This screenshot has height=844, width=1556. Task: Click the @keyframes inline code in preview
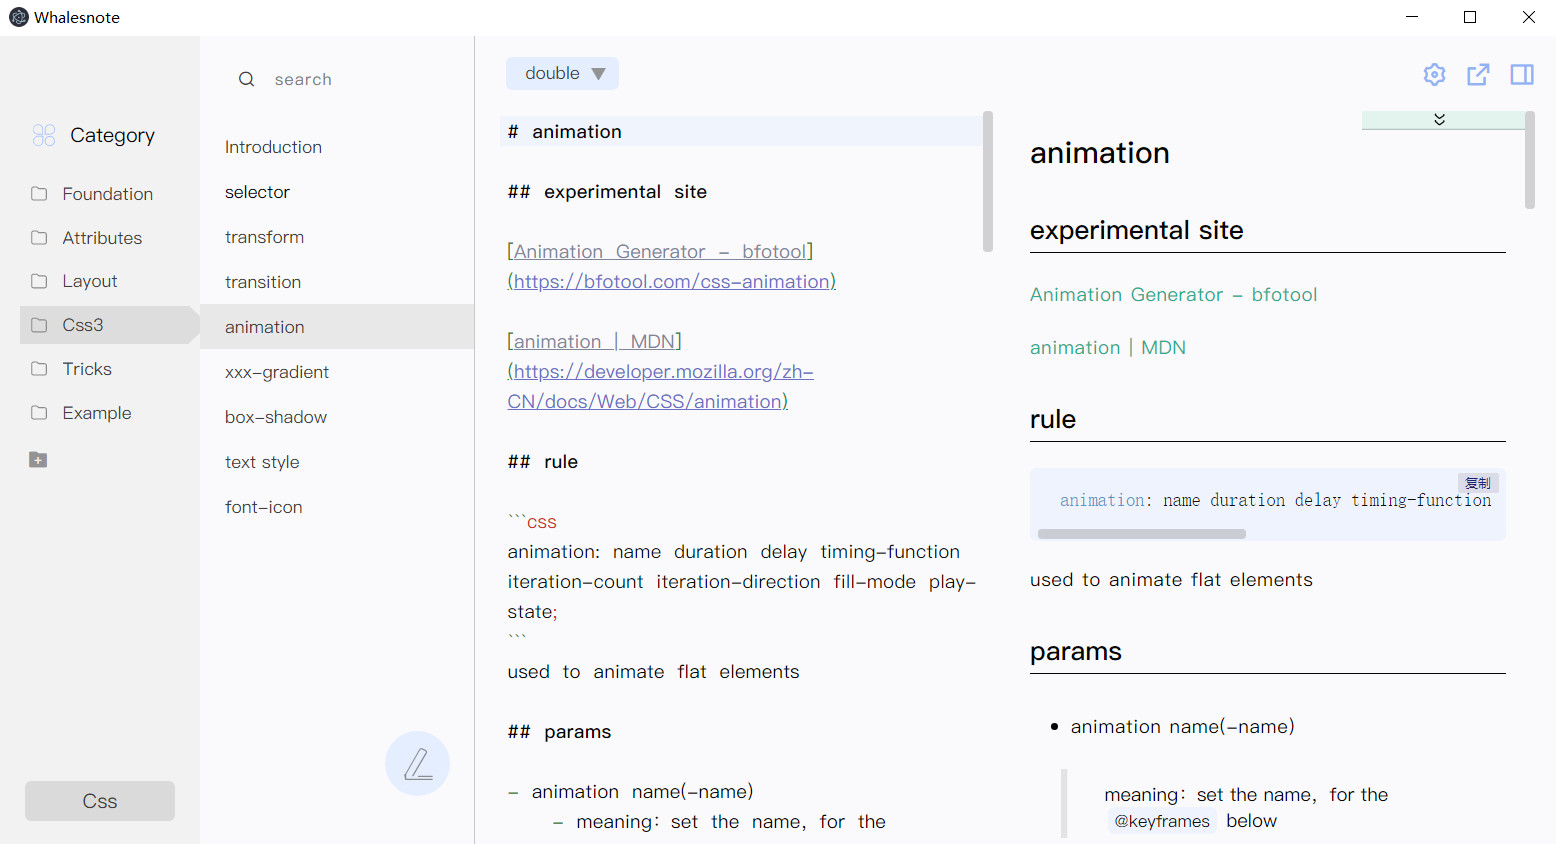(x=1162, y=821)
